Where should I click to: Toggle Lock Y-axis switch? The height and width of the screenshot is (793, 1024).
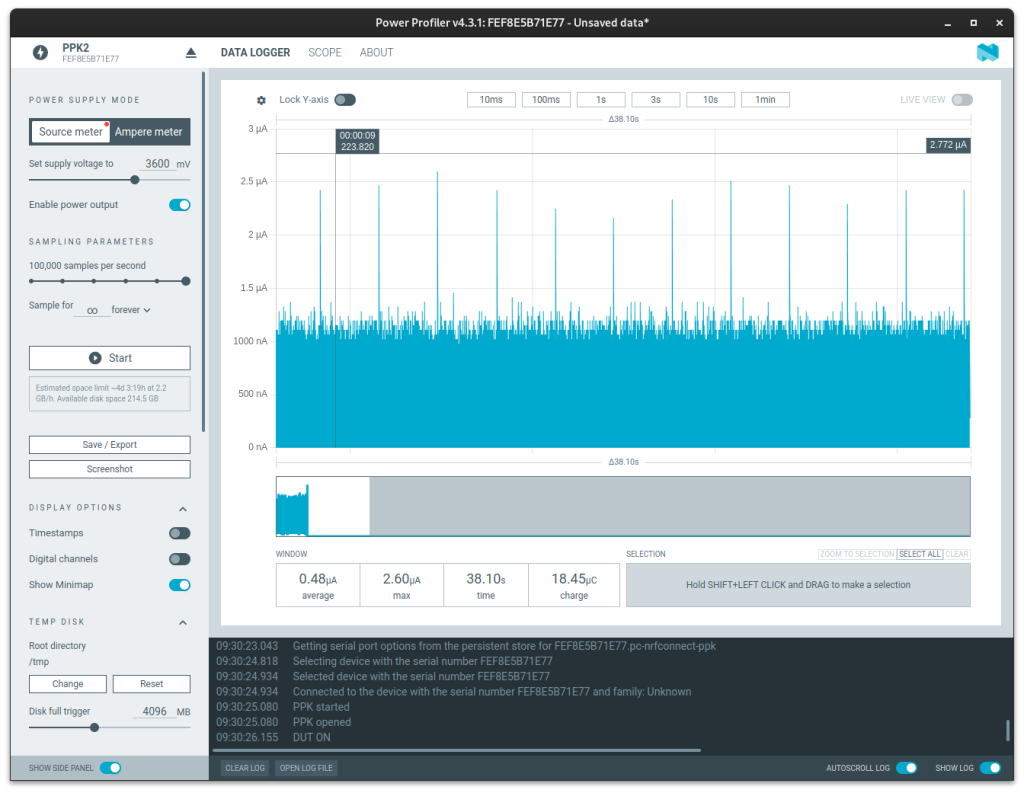[x=345, y=100]
